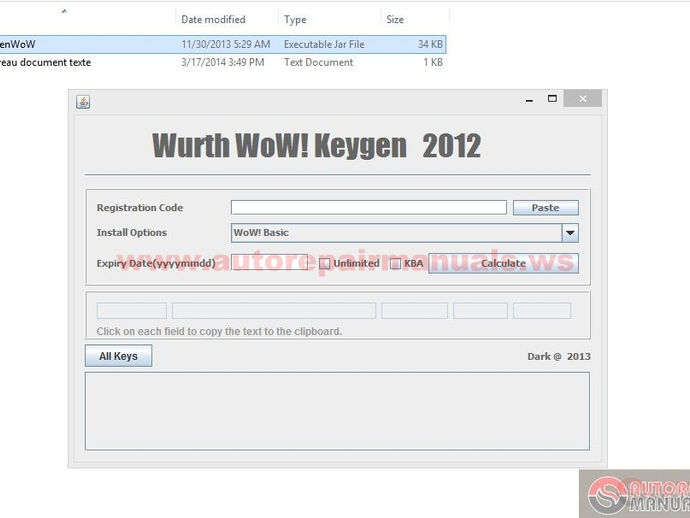Viewport: 690px width, 518px height.
Task: Maximize the keygen window
Action: click(552, 99)
